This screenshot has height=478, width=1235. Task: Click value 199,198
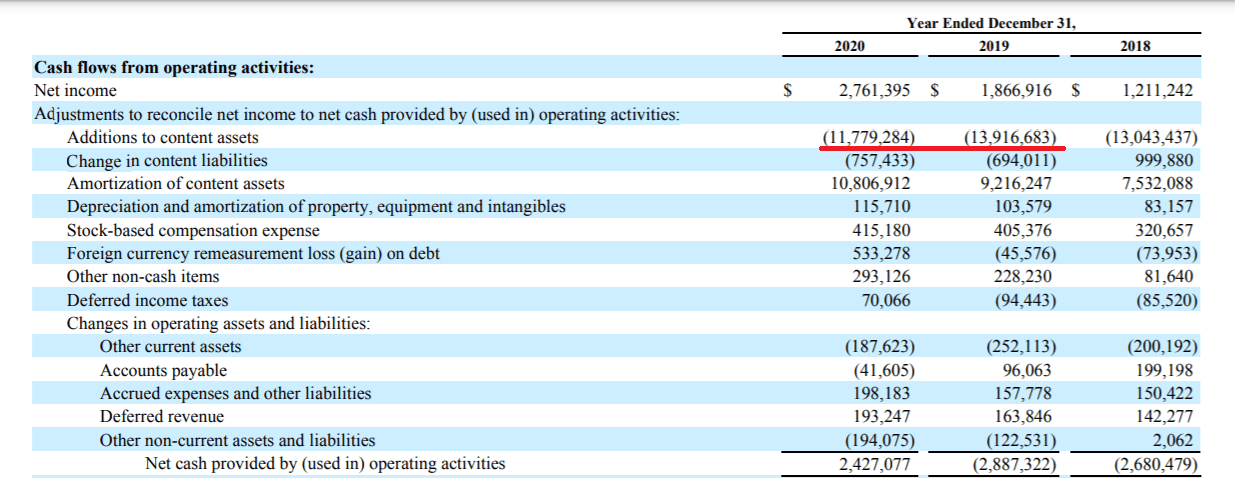point(1166,371)
